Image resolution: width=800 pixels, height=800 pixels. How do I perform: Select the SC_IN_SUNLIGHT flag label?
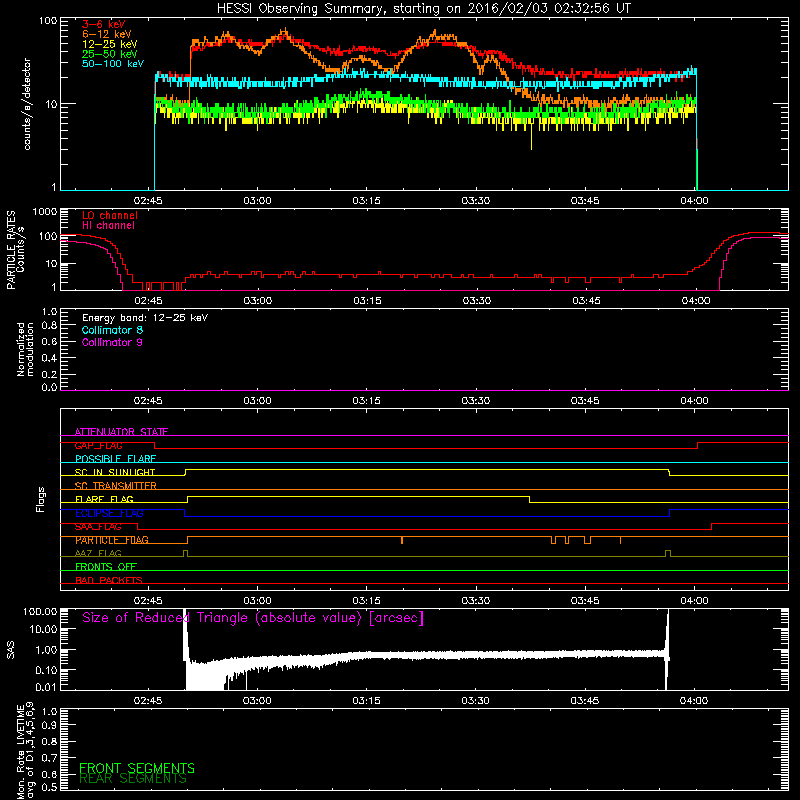(115, 472)
